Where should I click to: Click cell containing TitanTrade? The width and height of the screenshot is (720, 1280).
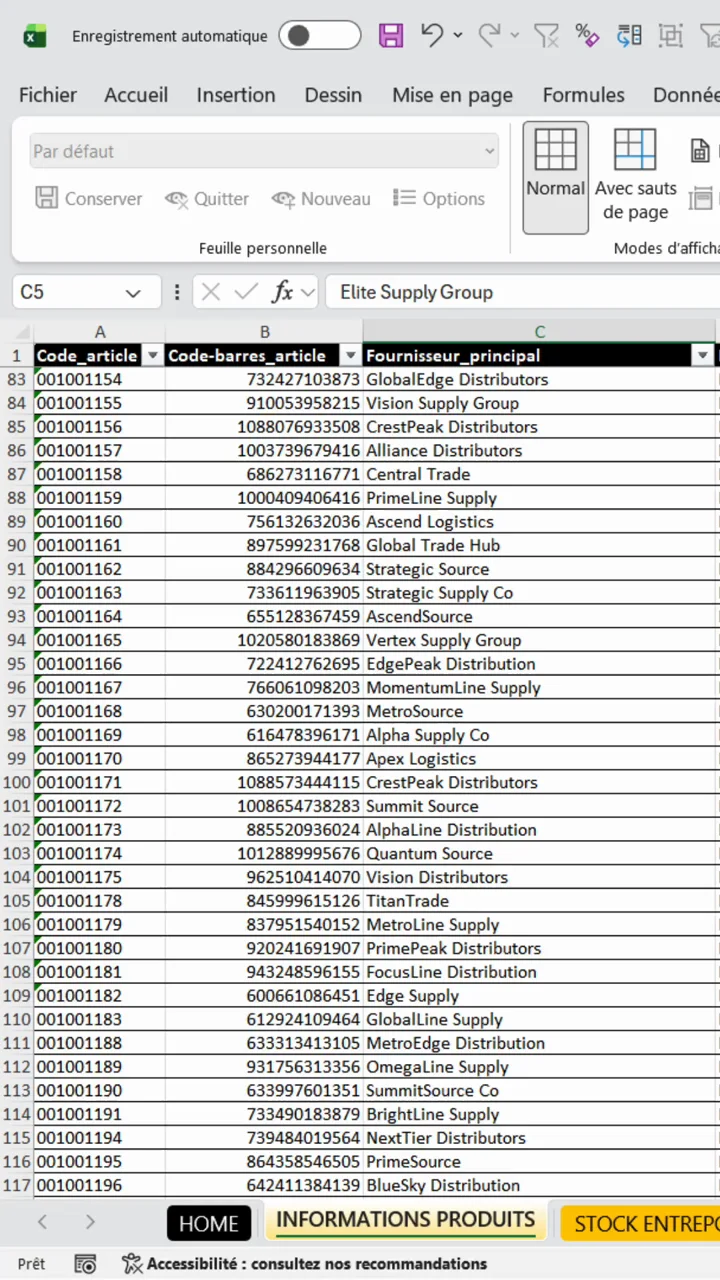pos(540,901)
